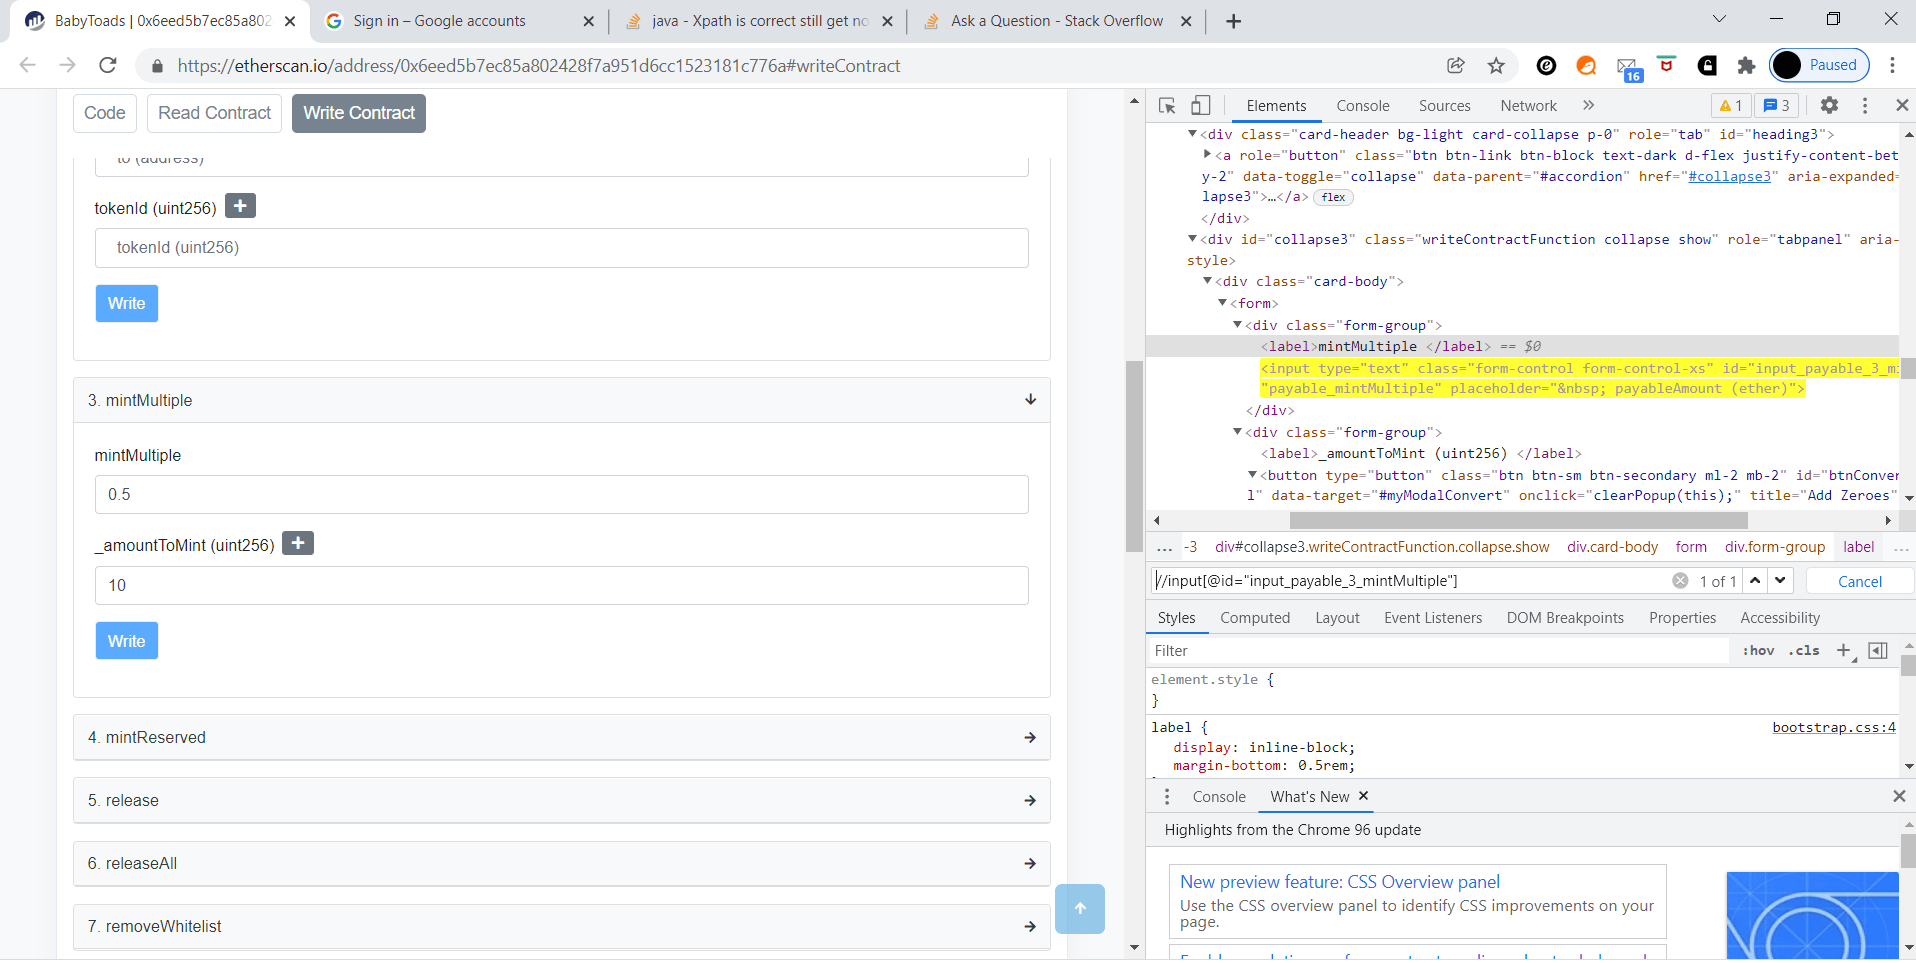Open CSS Overview panel preview link

tap(1339, 882)
